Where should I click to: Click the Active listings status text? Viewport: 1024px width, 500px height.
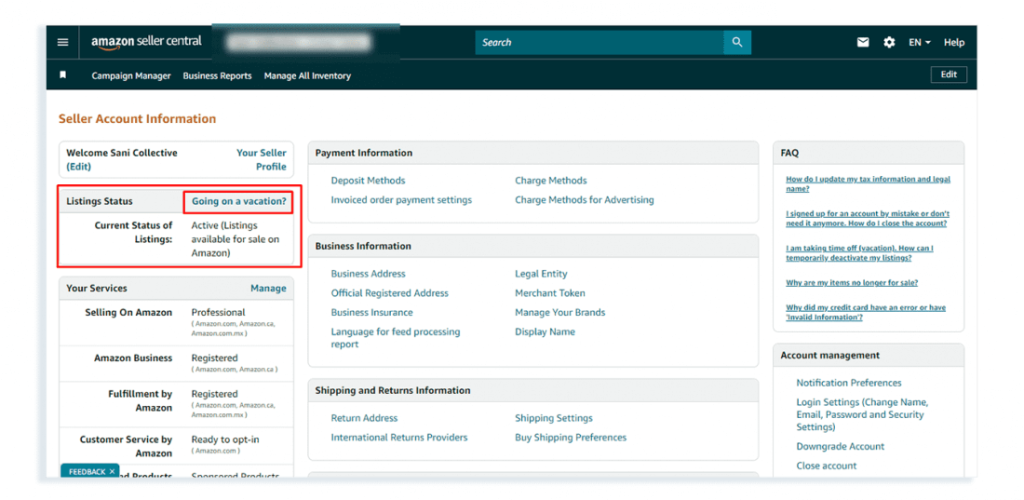click(235, 239)
